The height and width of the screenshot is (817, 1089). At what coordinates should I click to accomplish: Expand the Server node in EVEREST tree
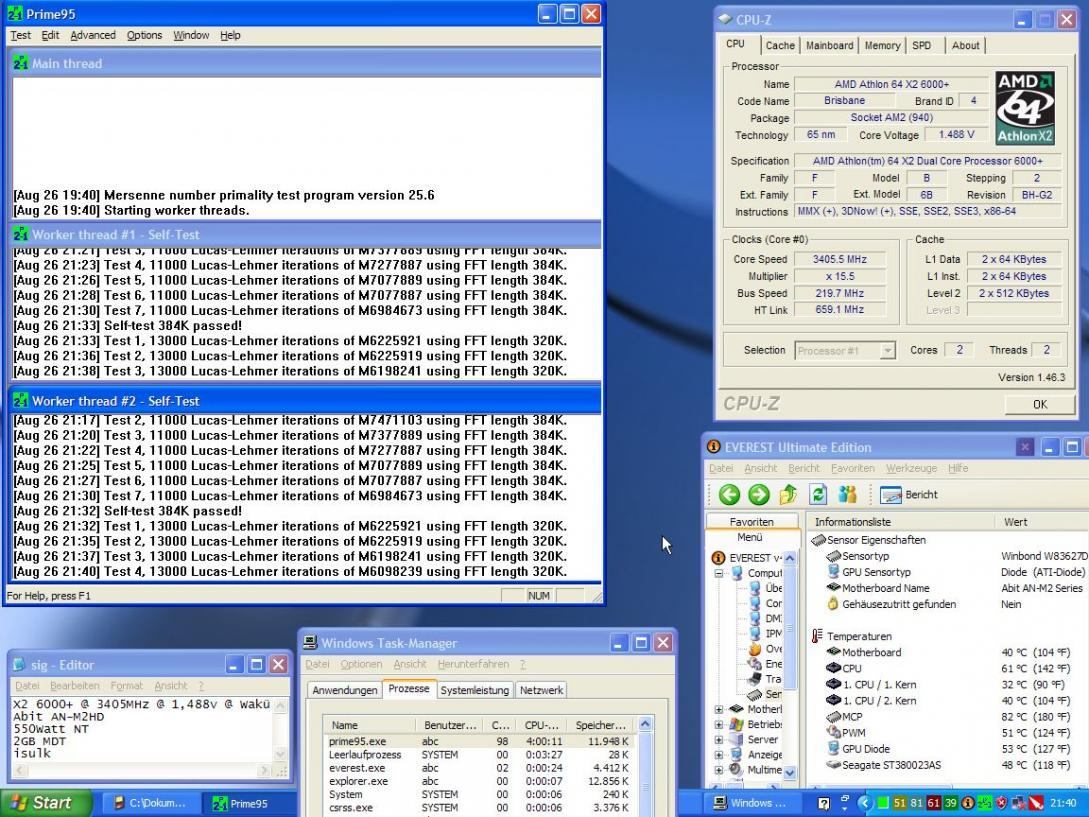[718, 740]
